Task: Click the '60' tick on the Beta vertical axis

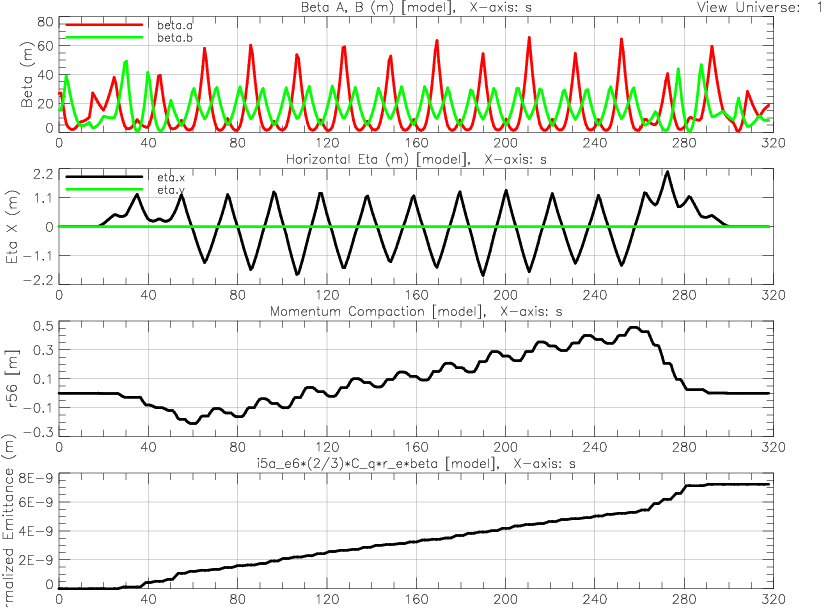Action: [46, 46]
